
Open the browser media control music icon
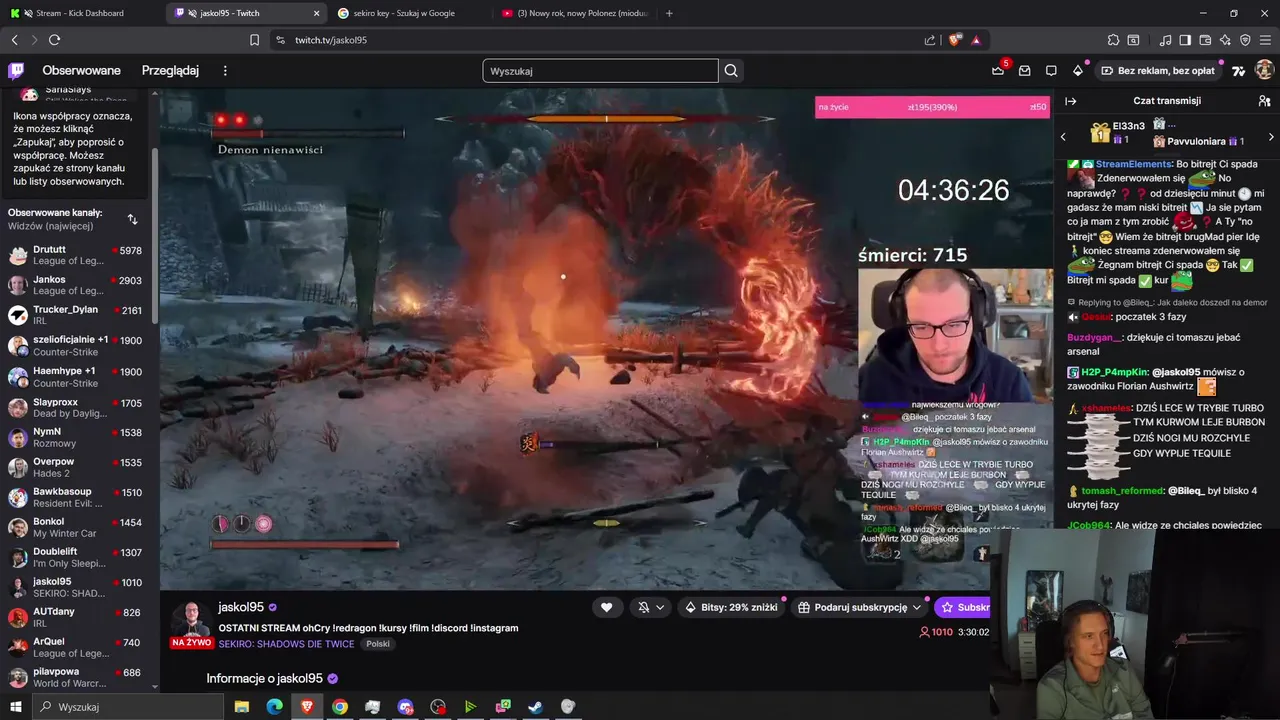pyautogui.click(x=1165, y=40)
